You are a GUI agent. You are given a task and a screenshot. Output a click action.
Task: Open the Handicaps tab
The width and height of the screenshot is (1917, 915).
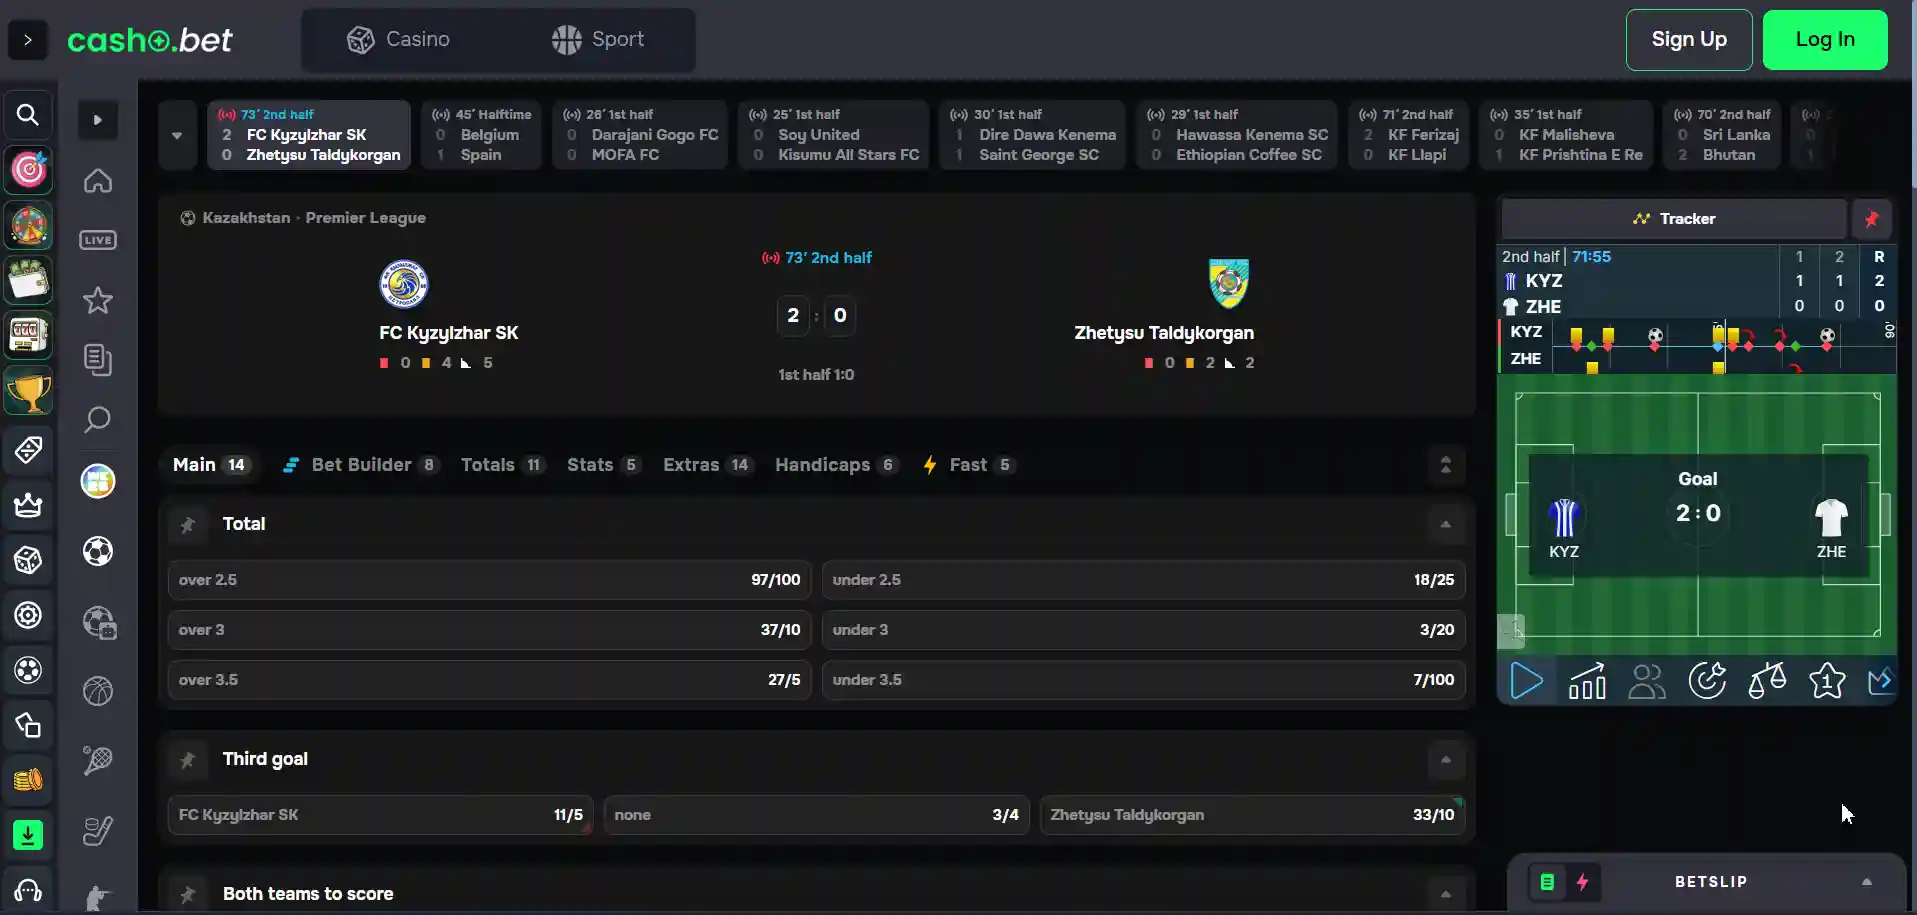pos(836,465)
